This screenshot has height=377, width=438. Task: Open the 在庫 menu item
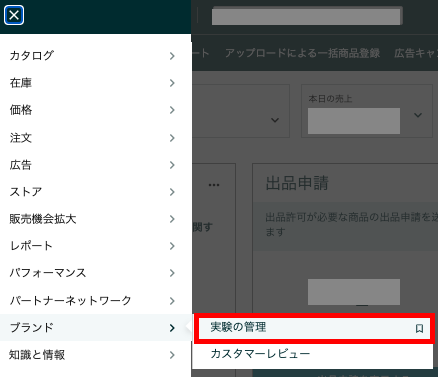tap(96, 83)
